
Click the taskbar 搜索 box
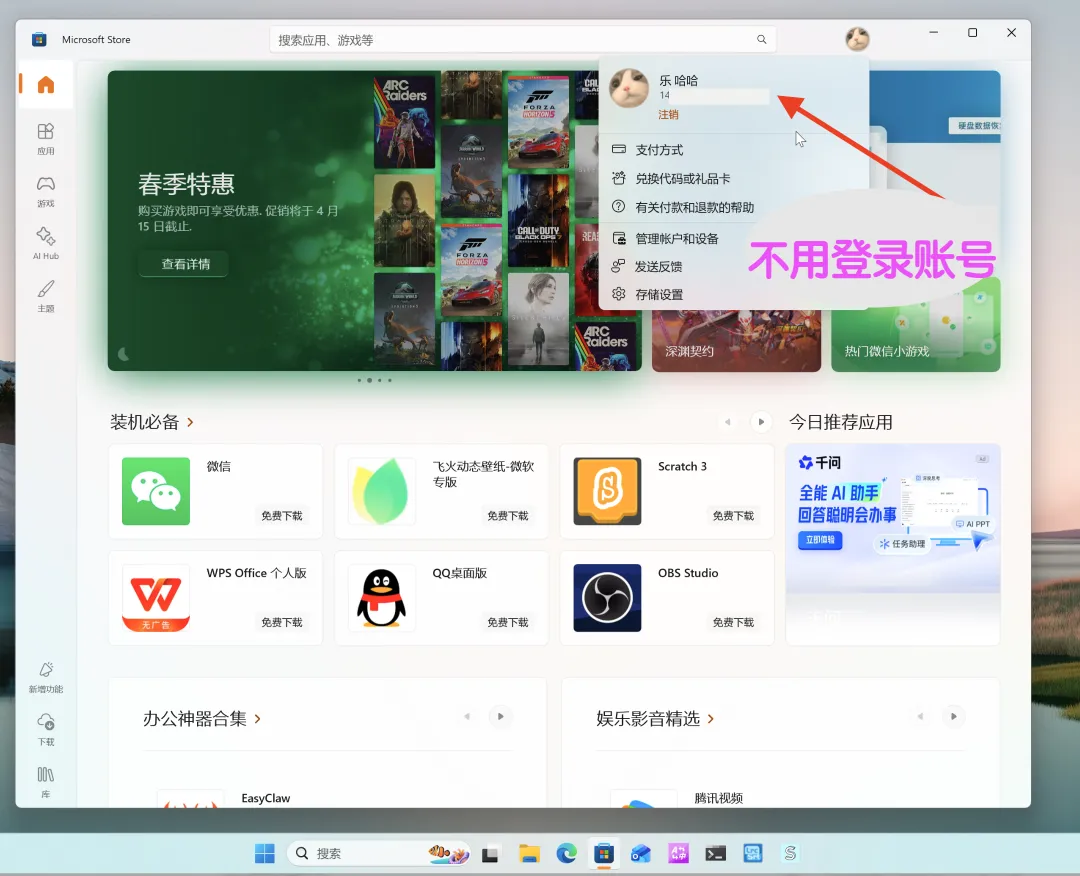tap(379, 853)
